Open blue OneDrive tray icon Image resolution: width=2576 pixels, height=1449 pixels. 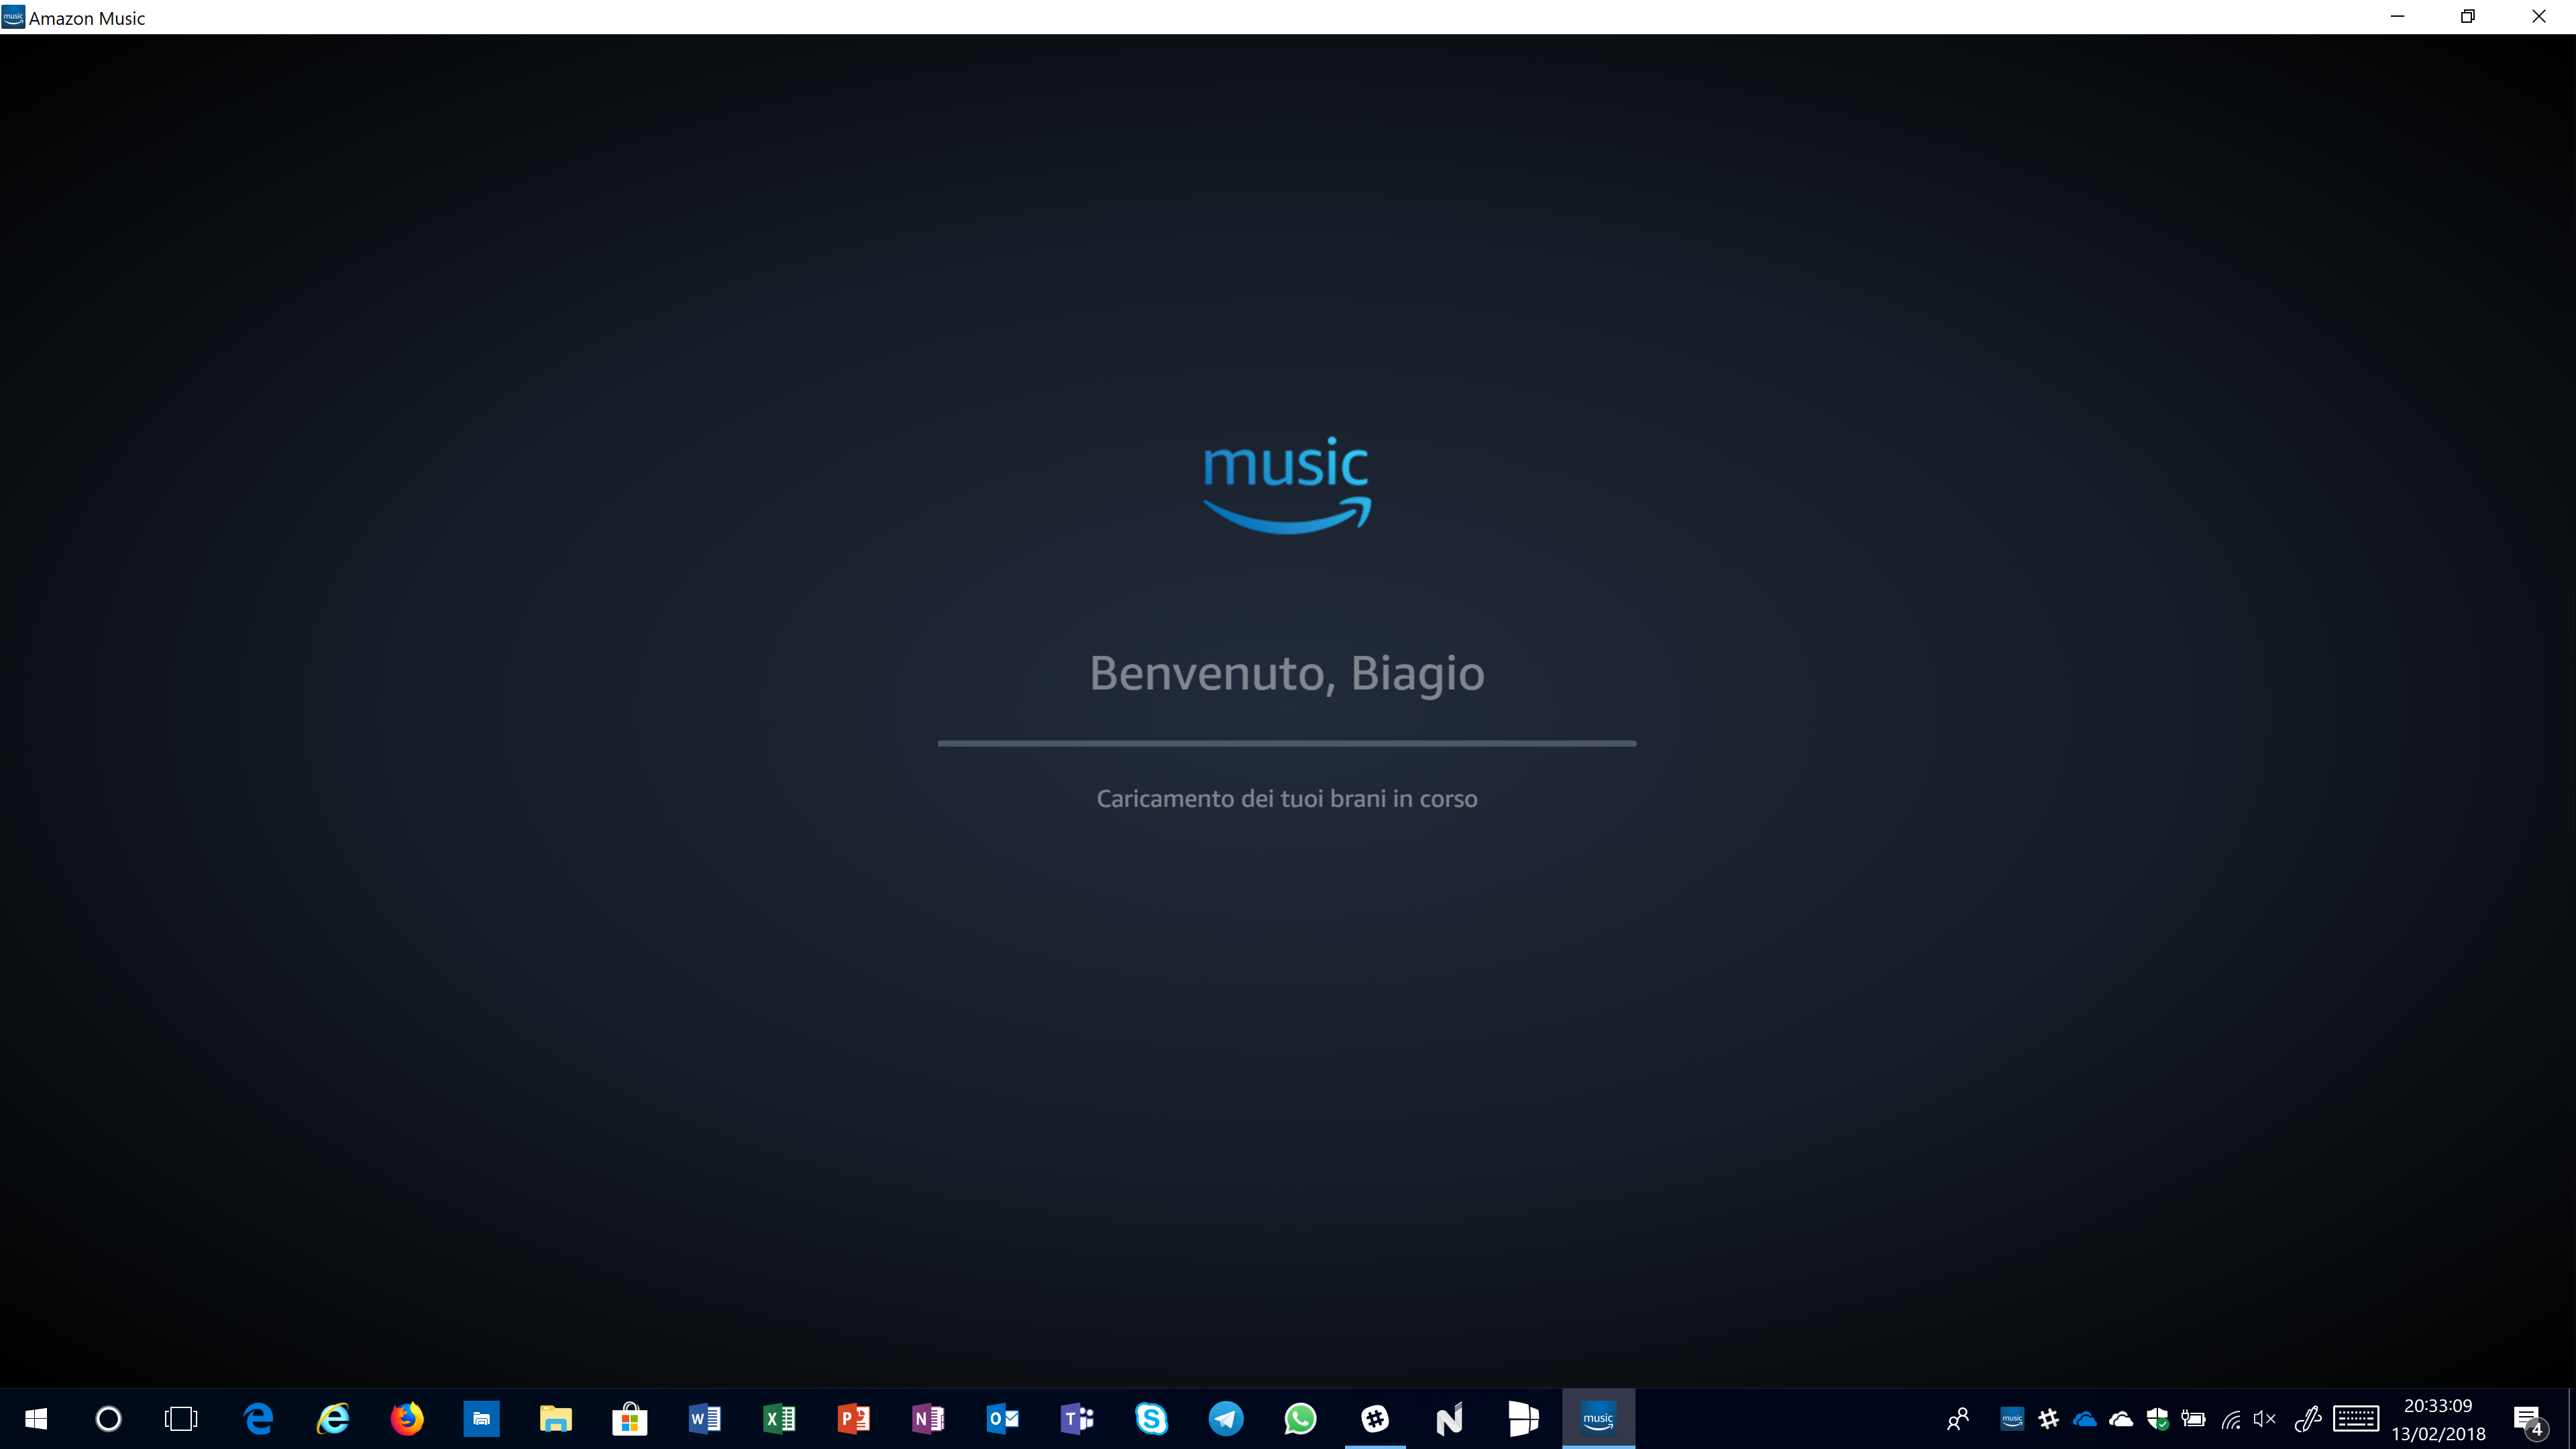pyautogui.click(x=2085, y=1418)
